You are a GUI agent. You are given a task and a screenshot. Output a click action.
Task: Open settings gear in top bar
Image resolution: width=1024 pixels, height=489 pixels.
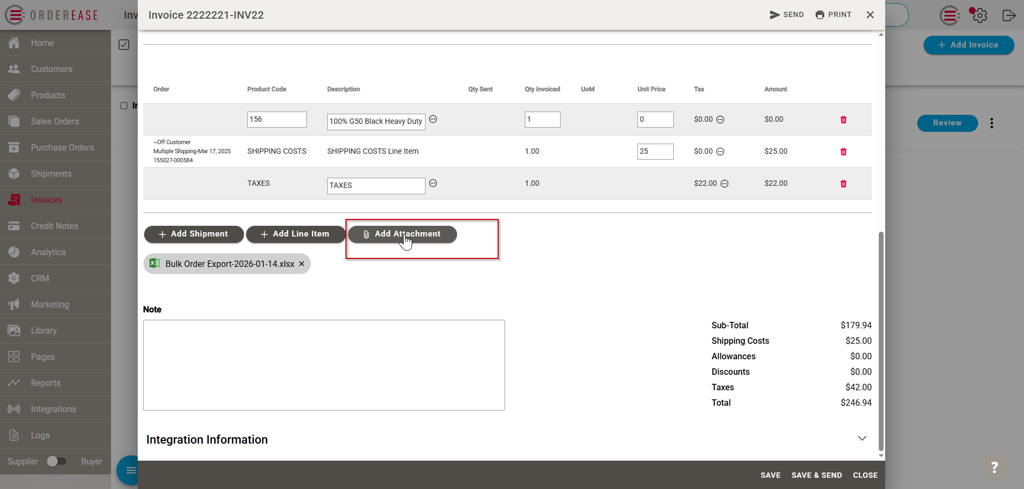point(980,15)
